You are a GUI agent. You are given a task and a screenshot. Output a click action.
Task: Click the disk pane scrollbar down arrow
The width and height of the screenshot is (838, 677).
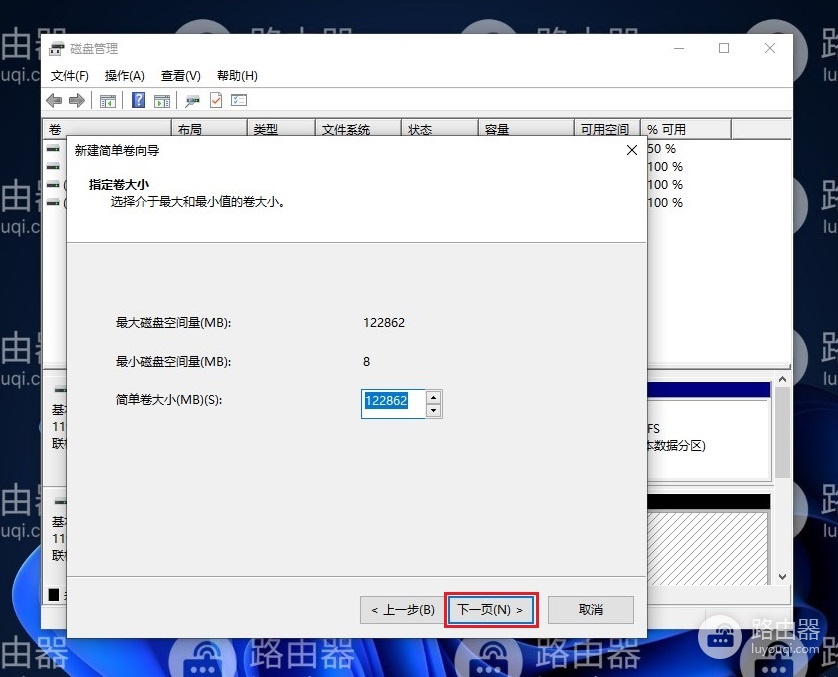[782, 577]
